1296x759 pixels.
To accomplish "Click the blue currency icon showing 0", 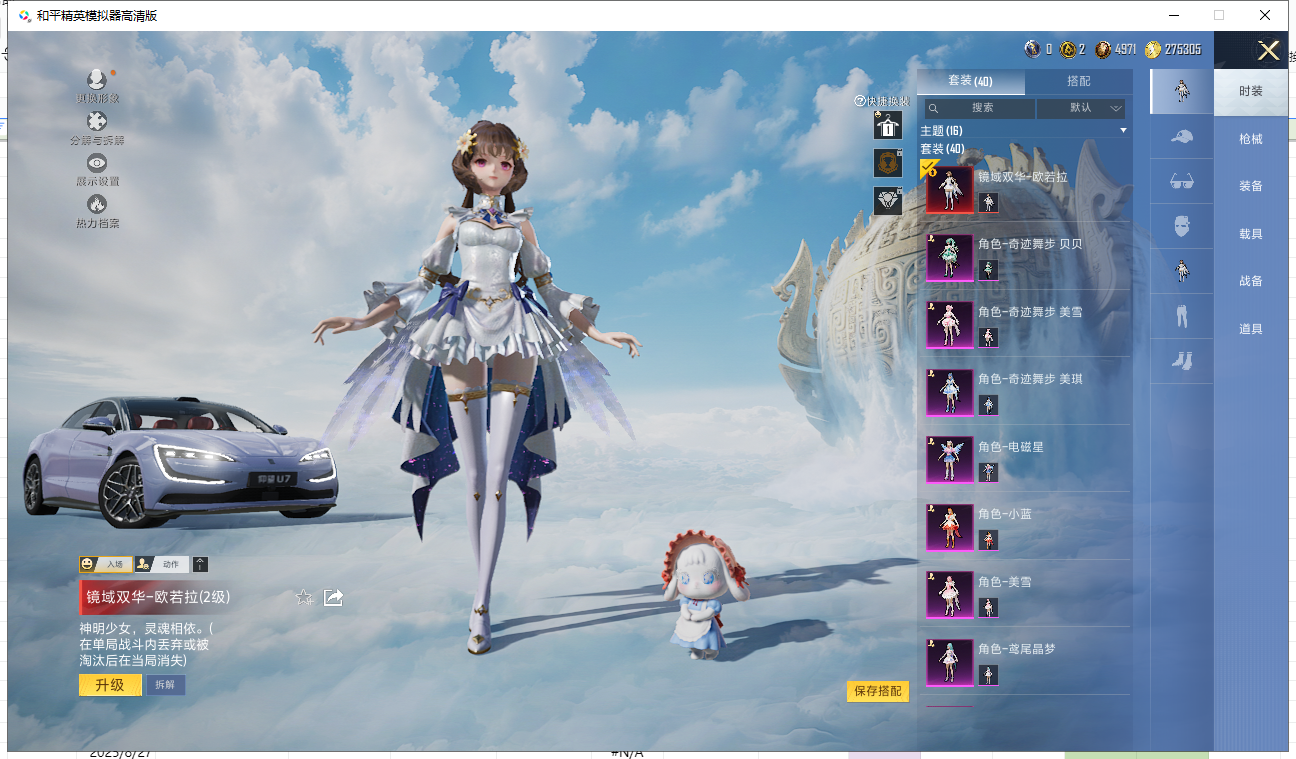I will point(1033,49).
